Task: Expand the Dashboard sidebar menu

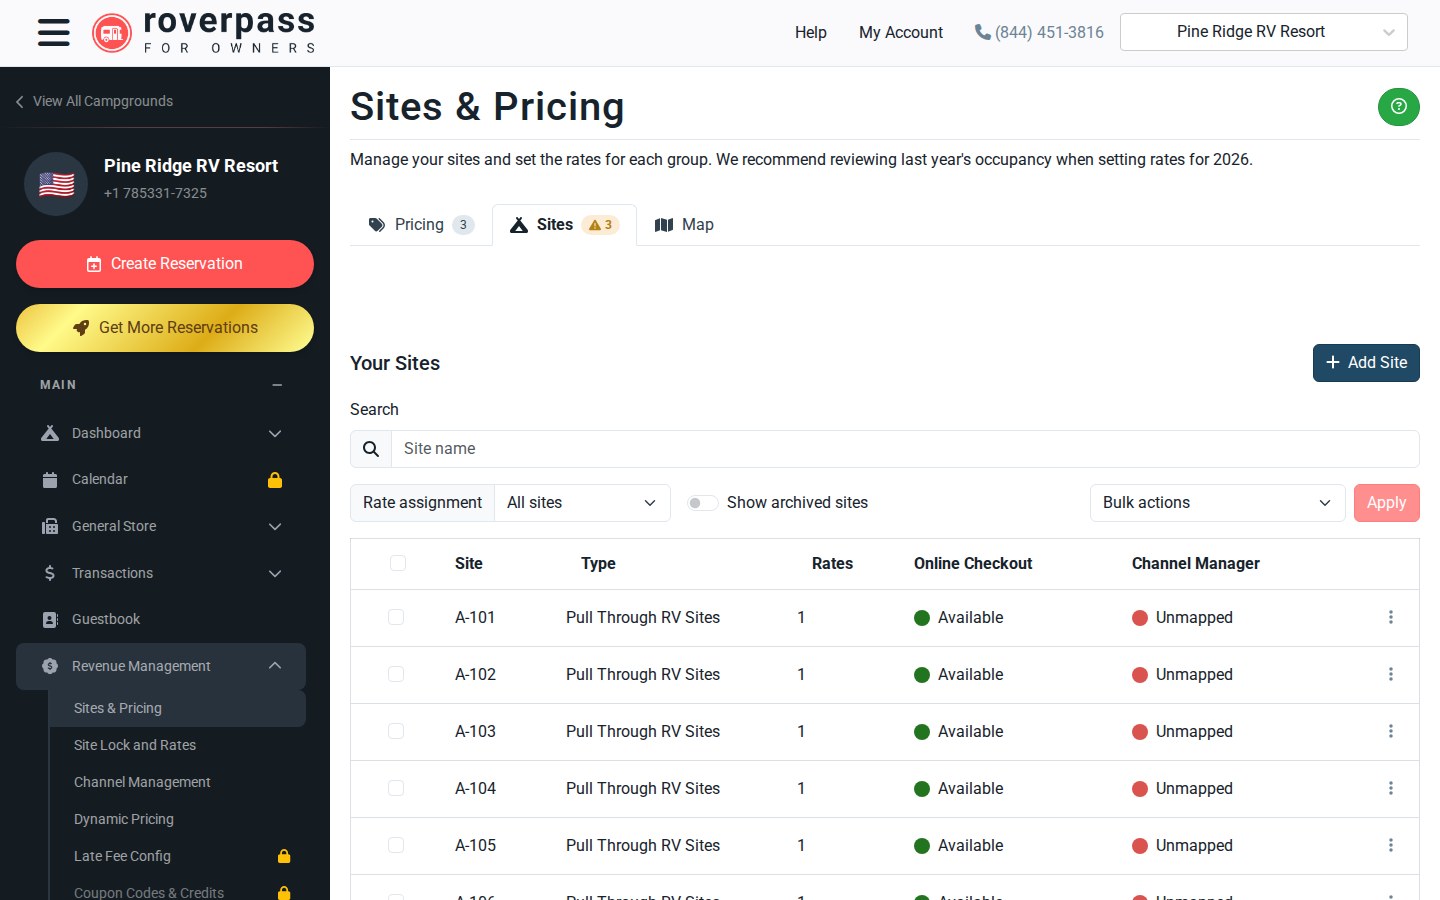Action: 160,433
